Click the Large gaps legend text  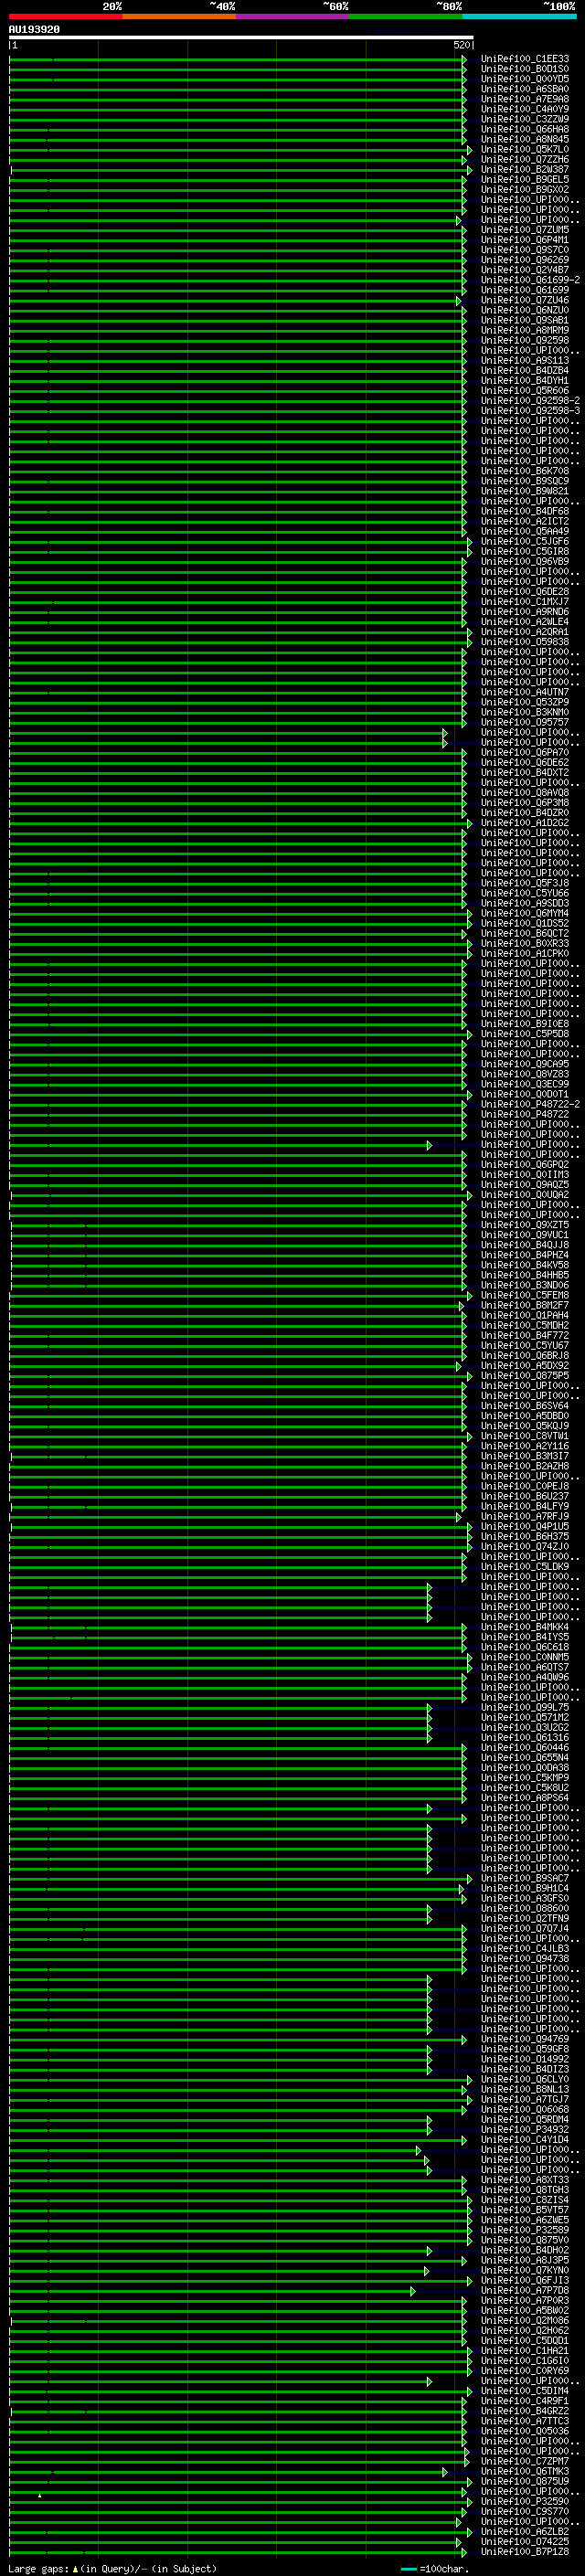39,2568
